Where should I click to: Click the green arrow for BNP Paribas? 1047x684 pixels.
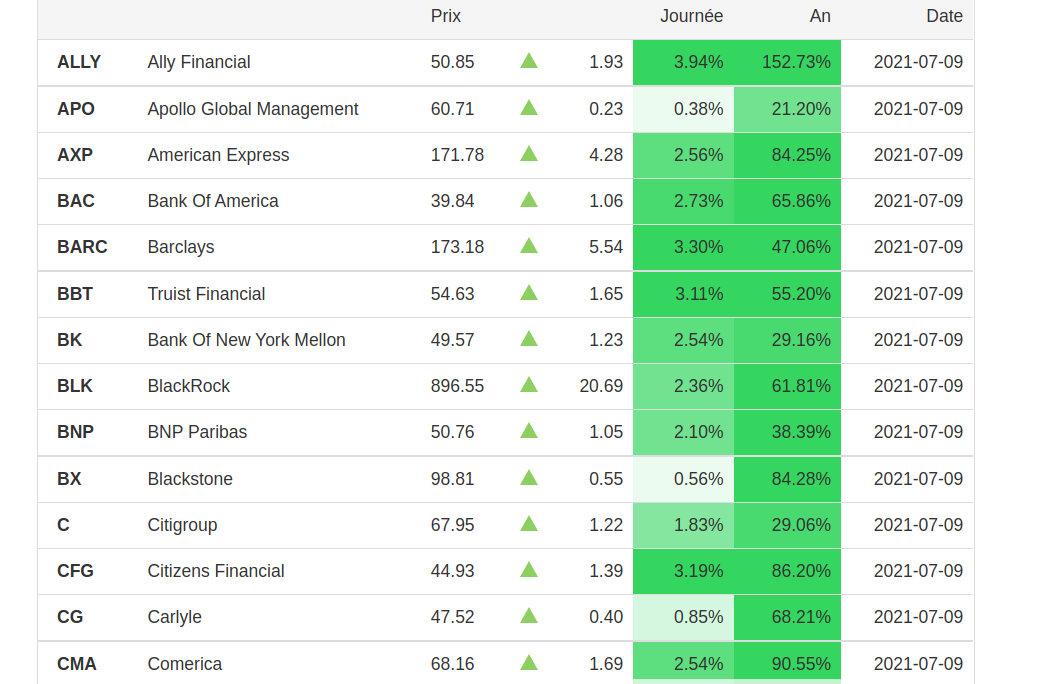coord(529,431)
